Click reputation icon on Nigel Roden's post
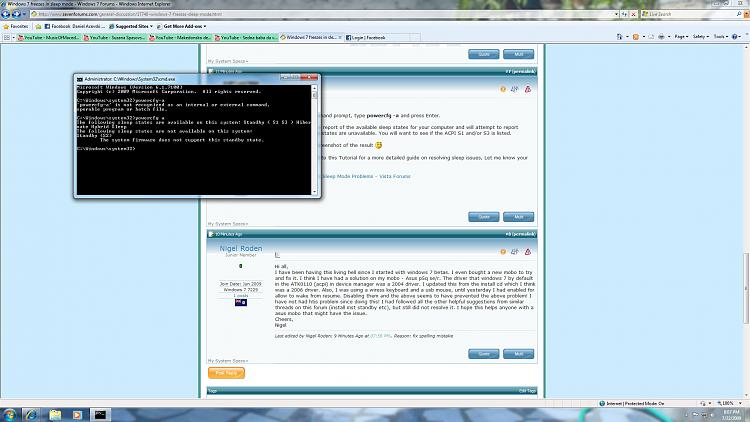This screenshot has height=422, width=750. click(503, 252)
